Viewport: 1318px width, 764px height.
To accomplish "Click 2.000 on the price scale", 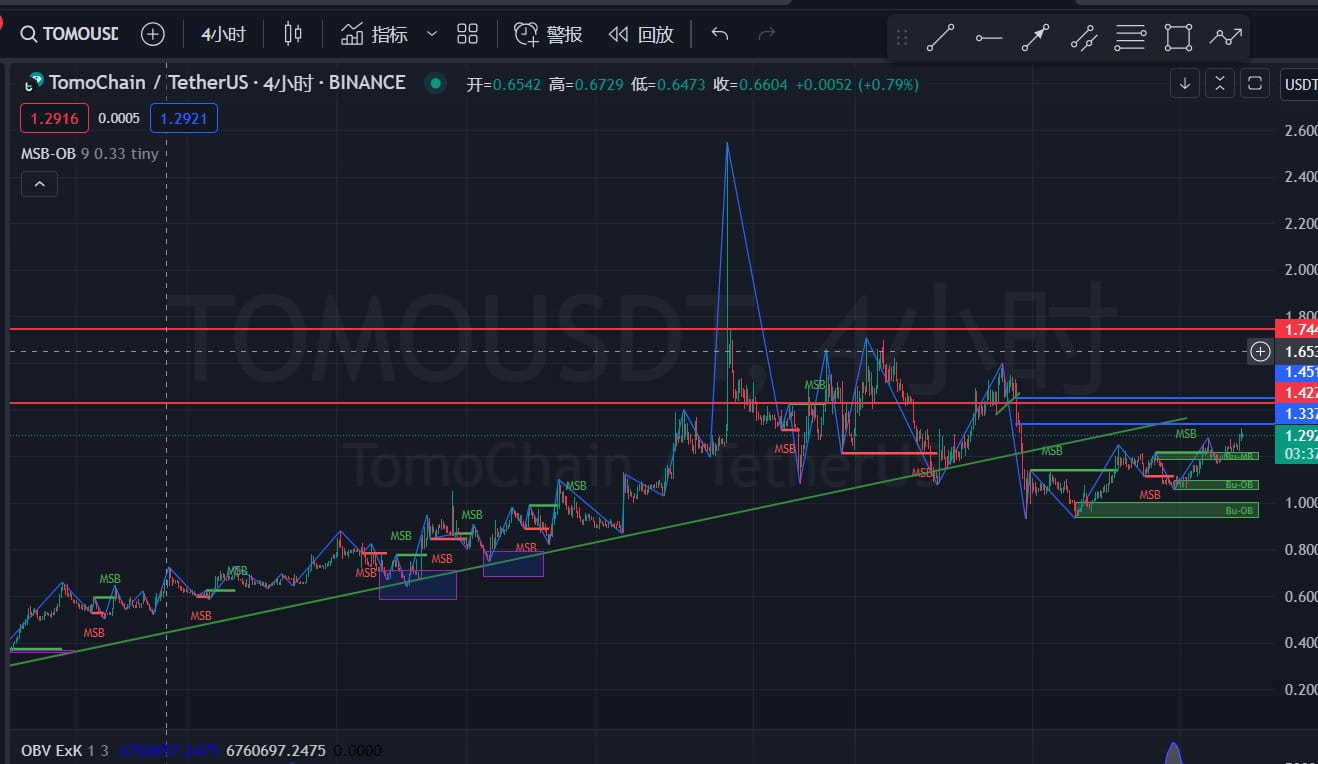I will (1301, 270).
